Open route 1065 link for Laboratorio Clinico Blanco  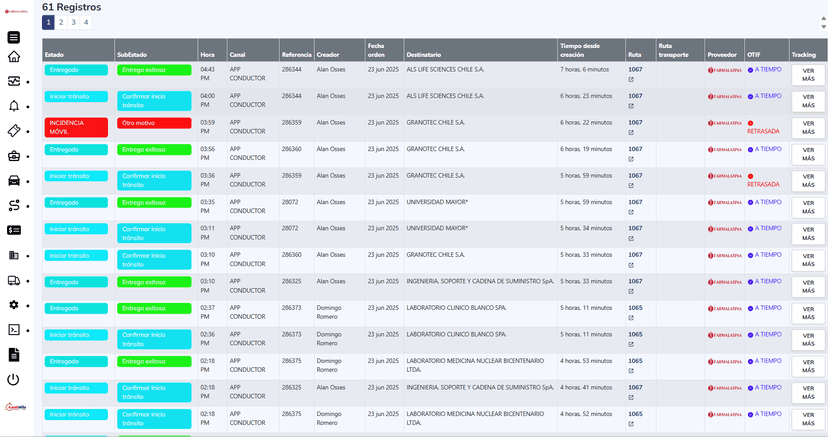(635, 308)
